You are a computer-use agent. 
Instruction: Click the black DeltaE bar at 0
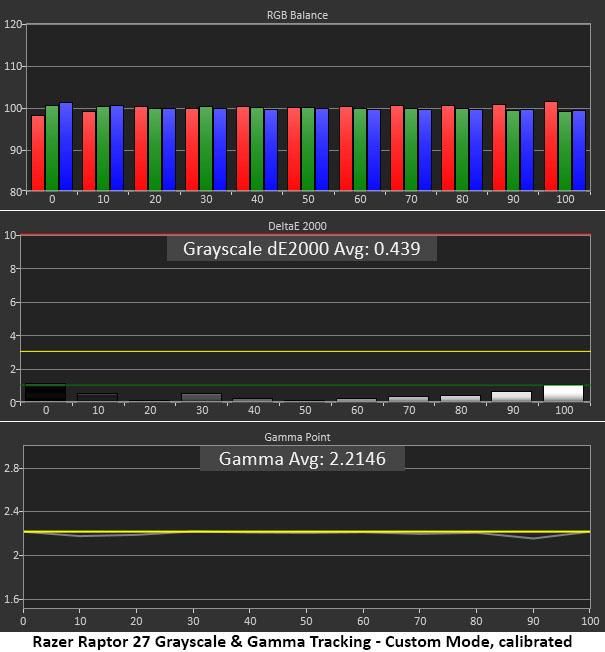45,392
